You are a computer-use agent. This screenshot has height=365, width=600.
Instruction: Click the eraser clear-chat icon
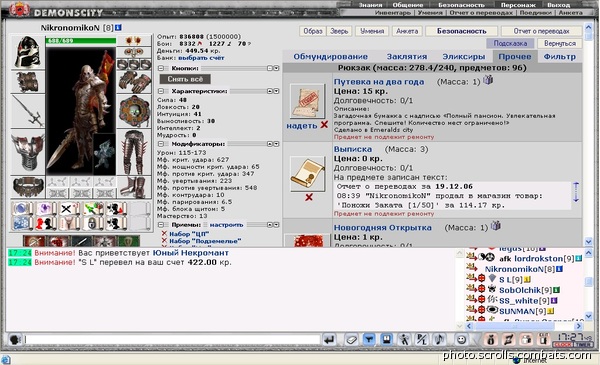pyautogui.click(x=351, y=339)
